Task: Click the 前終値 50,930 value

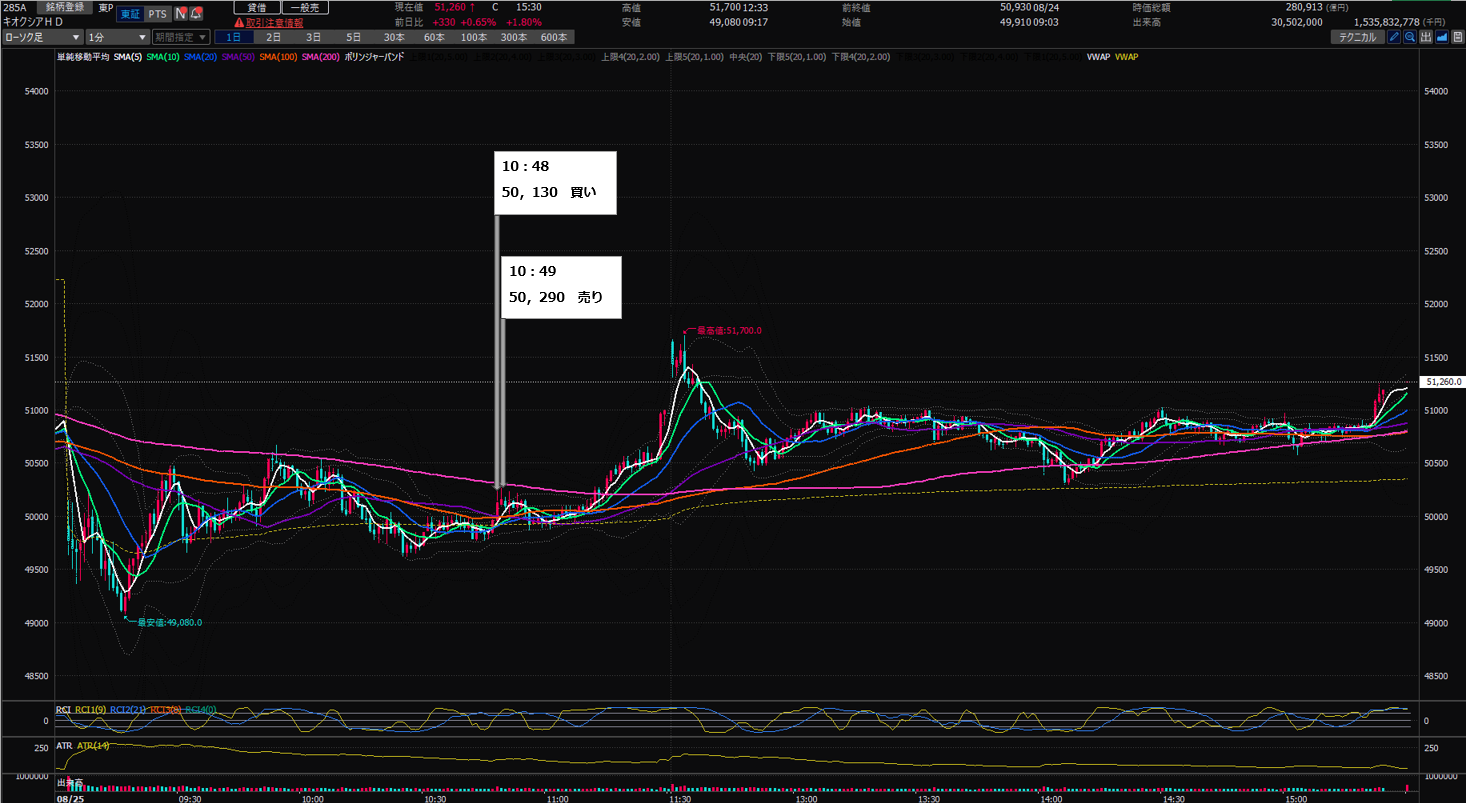Action: [x=1017, y=7]
